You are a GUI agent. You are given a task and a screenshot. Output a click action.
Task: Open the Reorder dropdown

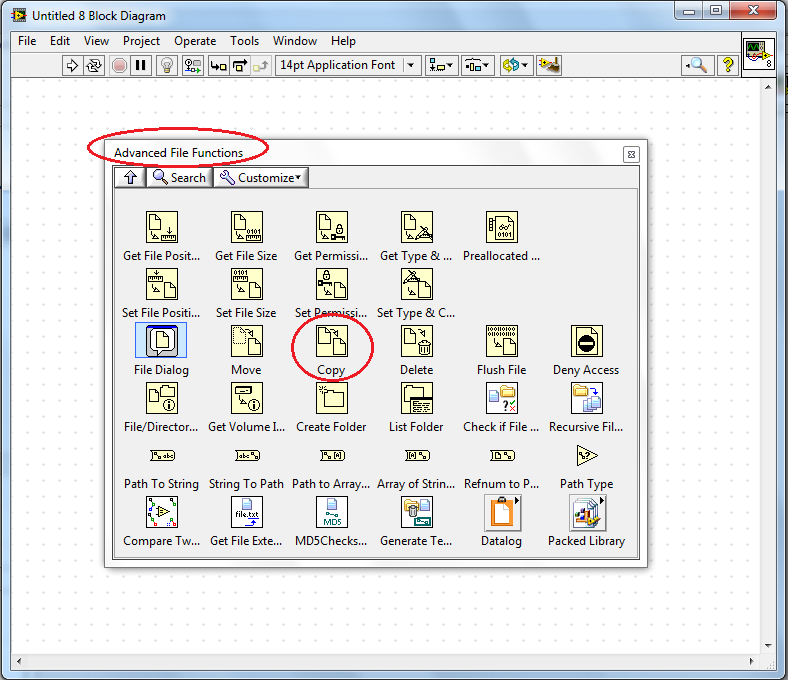pyautogui.click(x=516, y=65)
